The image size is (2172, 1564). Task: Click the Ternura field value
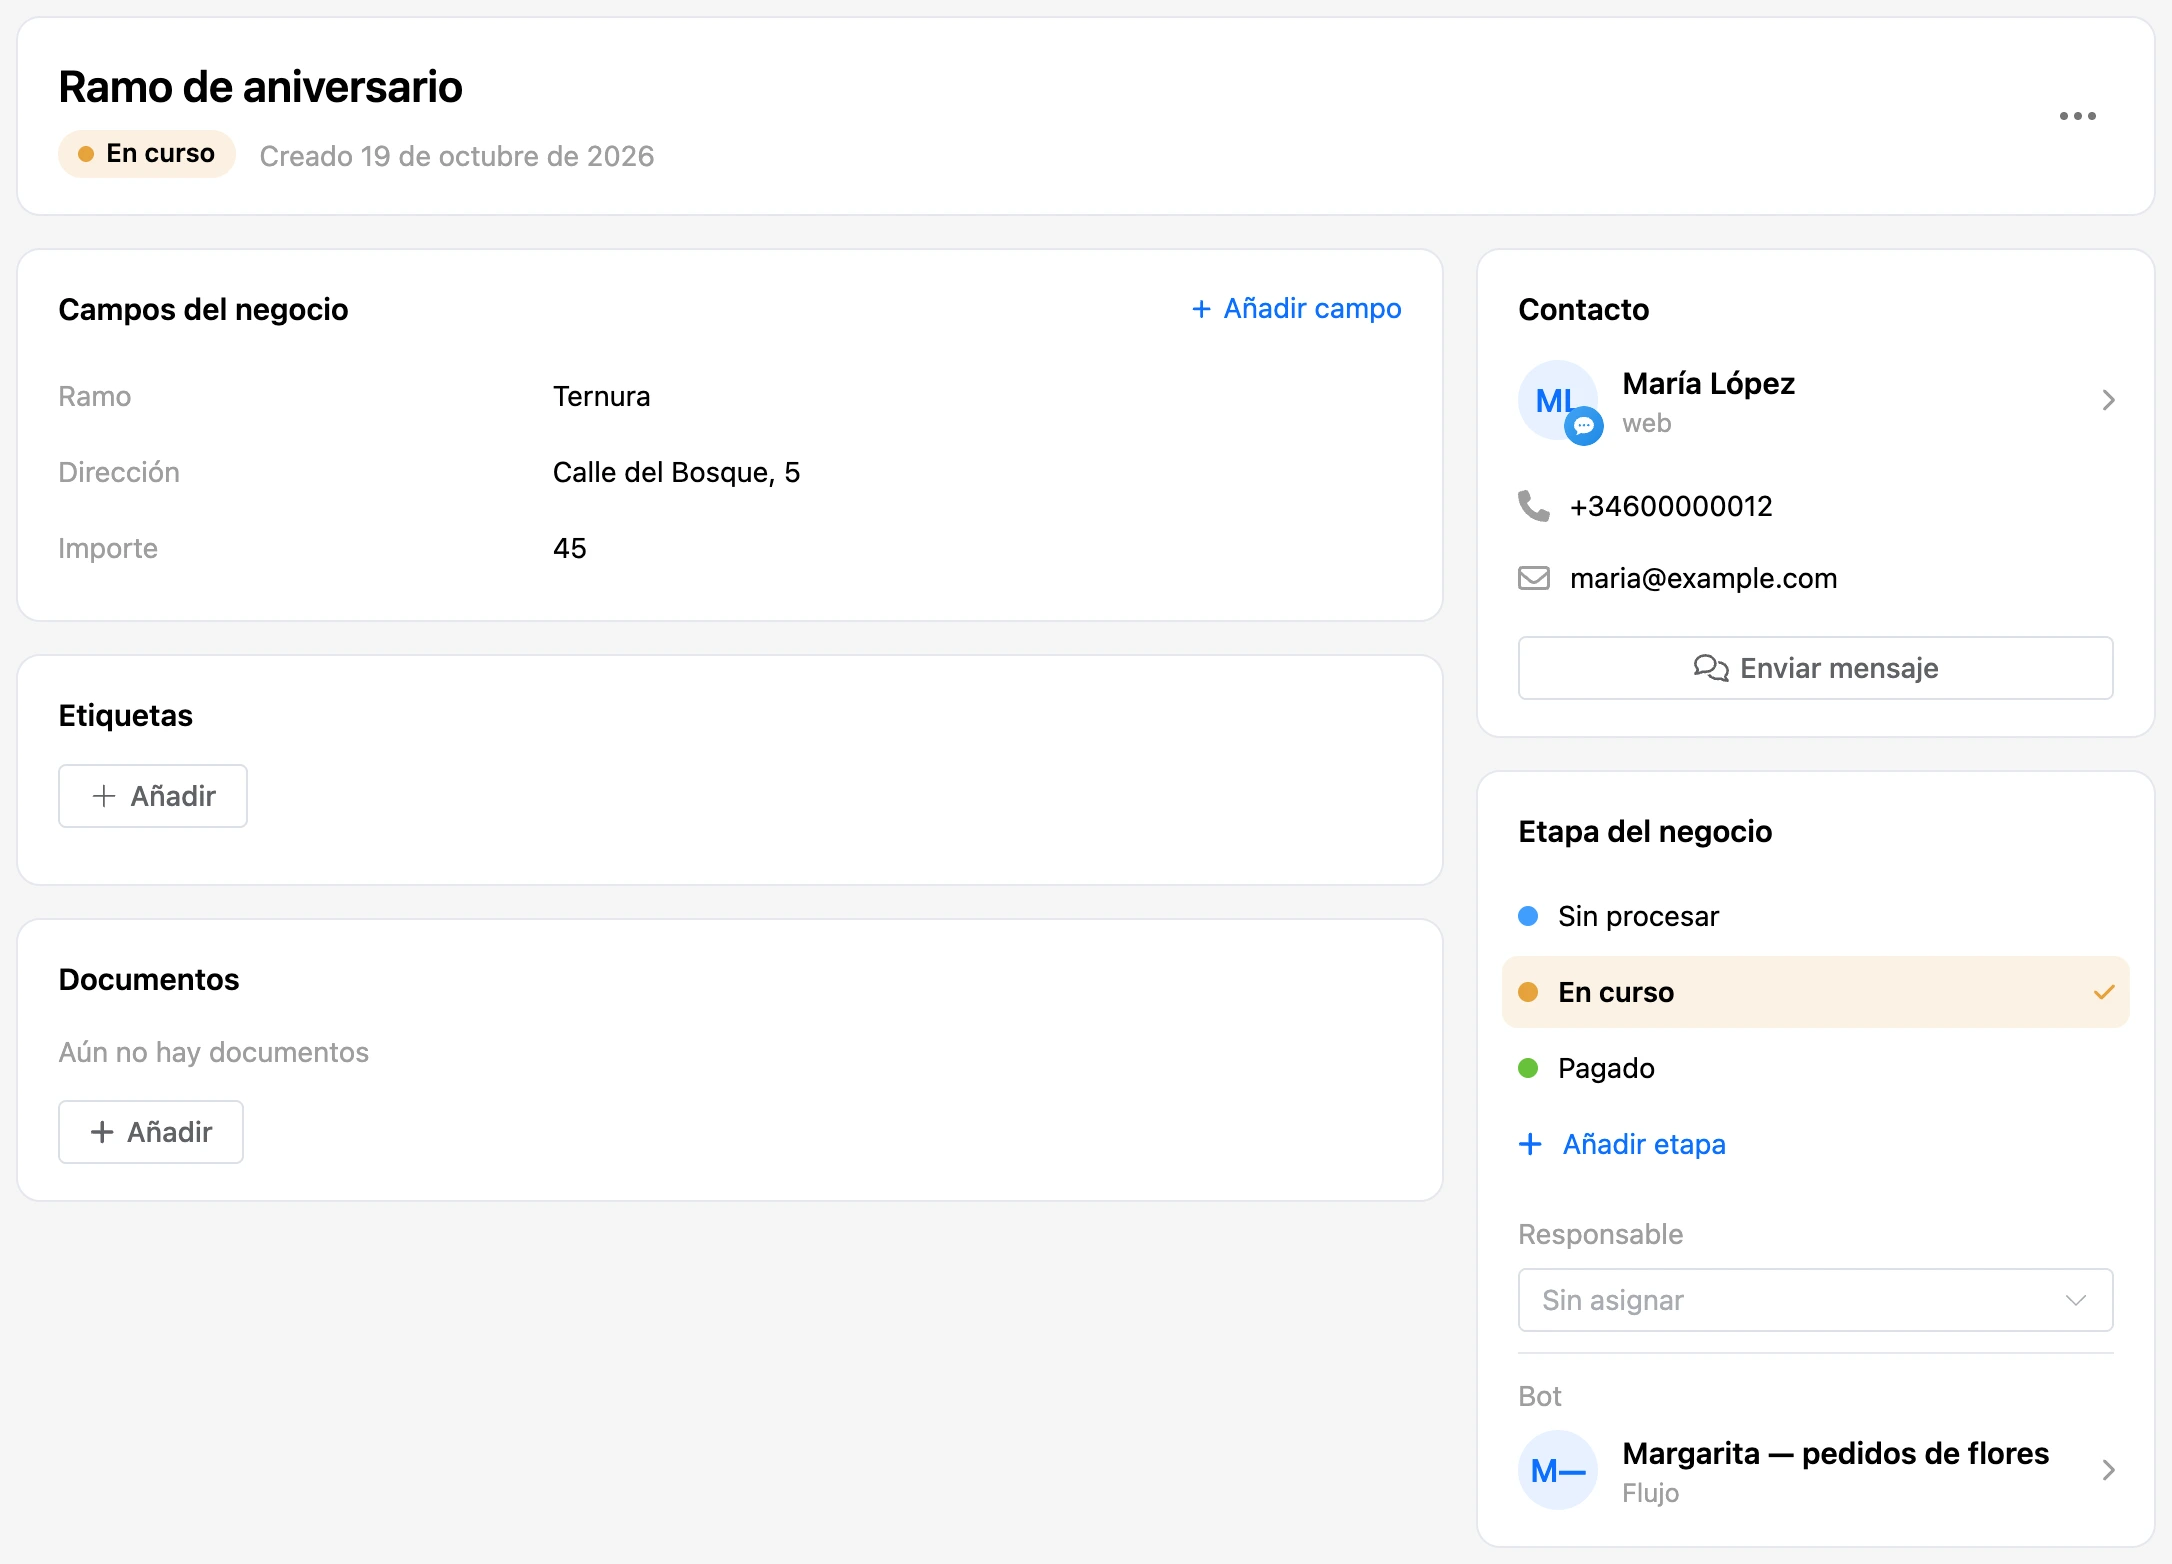pyautogui.click(x=601, y=397)
